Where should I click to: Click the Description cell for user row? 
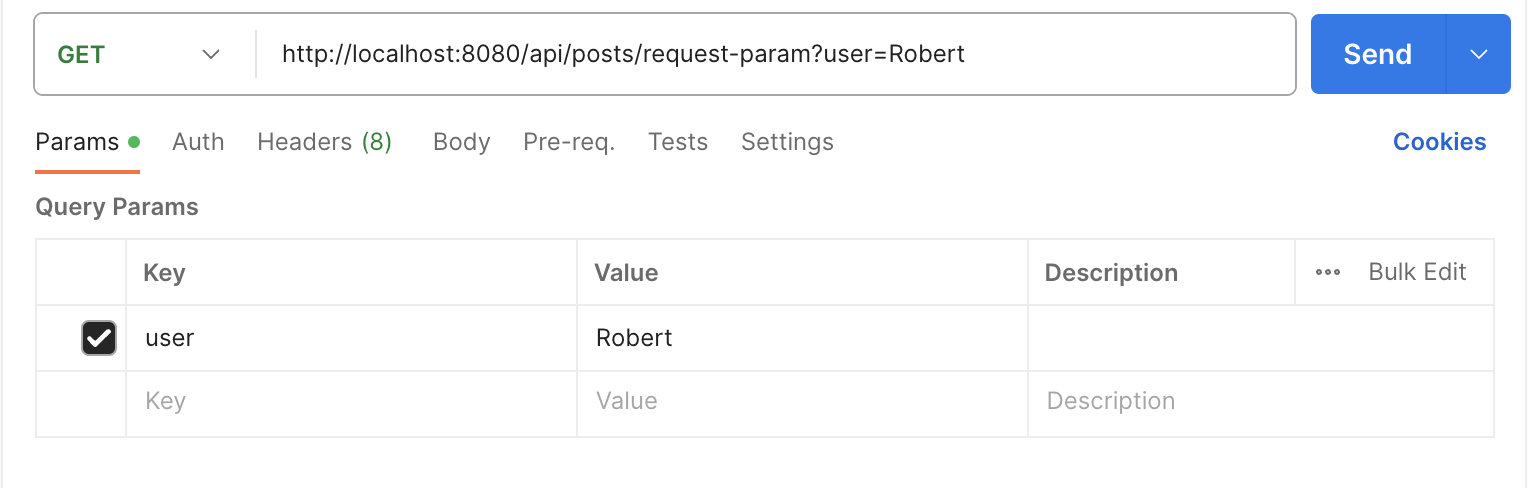[1260, 338]
